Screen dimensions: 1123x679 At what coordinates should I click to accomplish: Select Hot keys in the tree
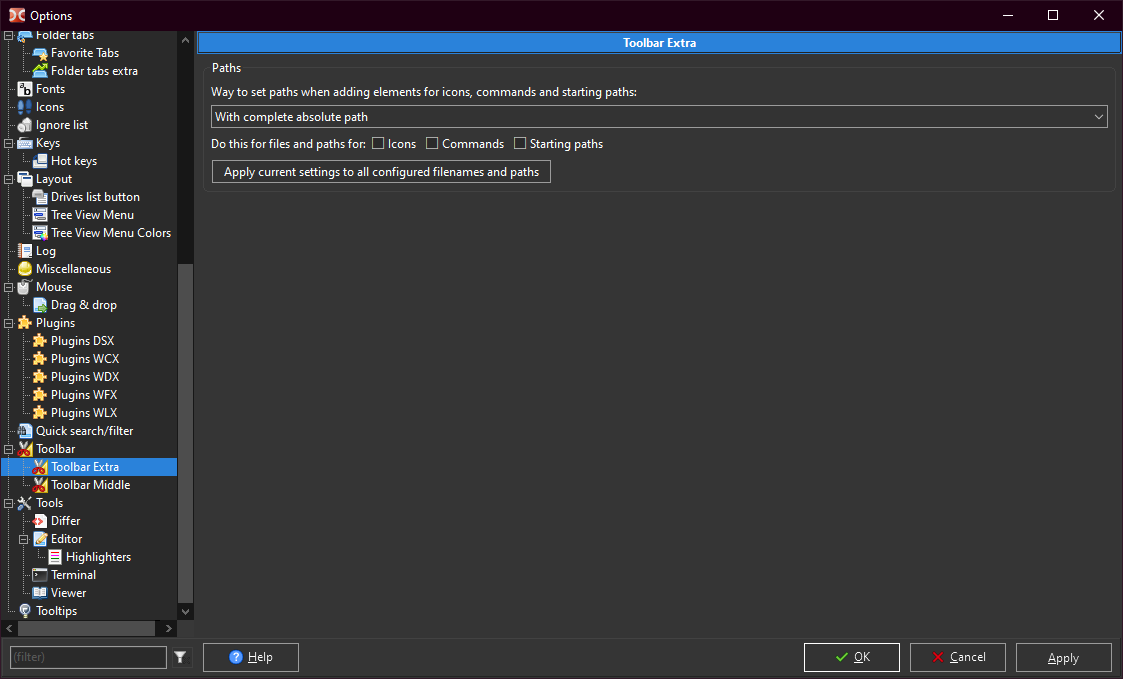(73, 161)
